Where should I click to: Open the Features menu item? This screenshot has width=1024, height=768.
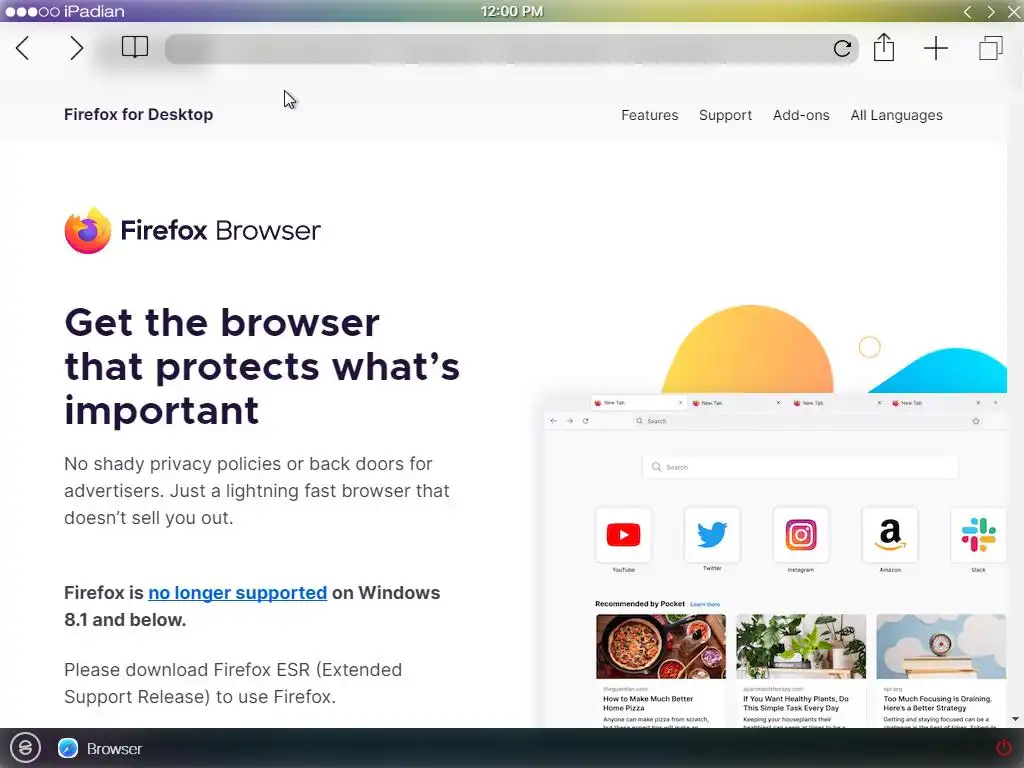coord(649,115)
